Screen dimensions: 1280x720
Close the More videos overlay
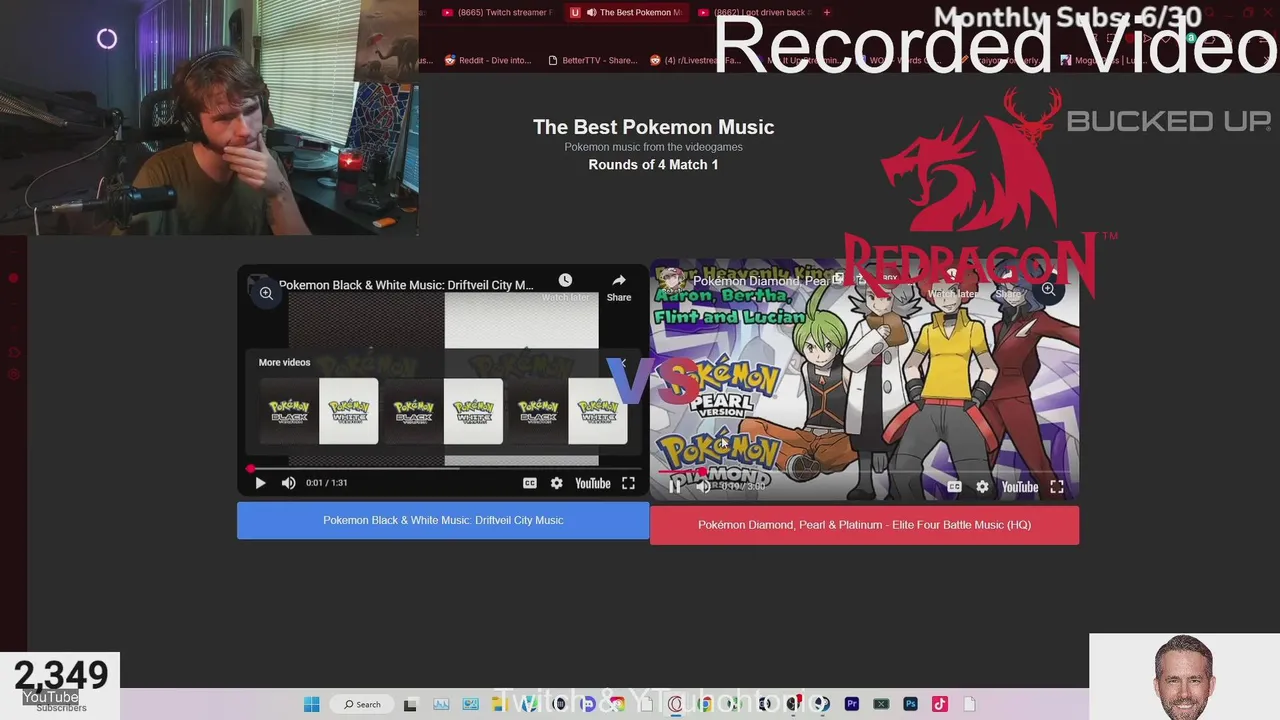coord(623,362)
